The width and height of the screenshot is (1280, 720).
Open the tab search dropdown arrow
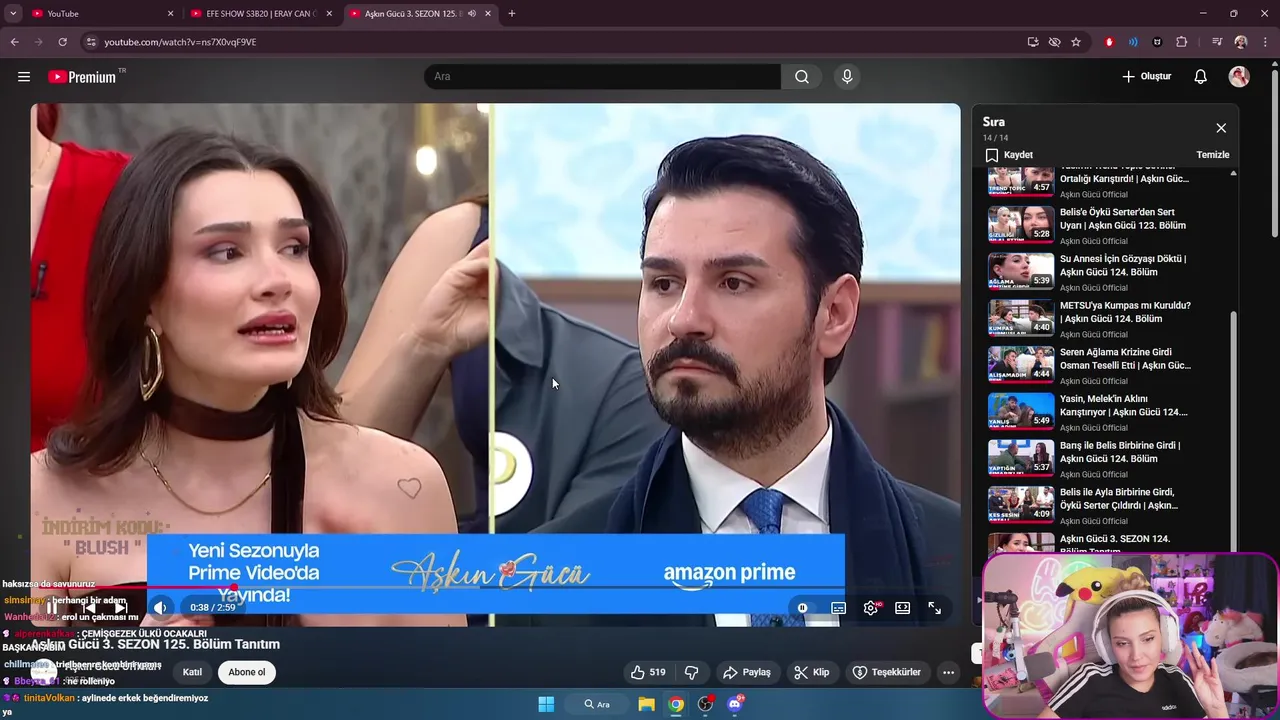(13, 14)
